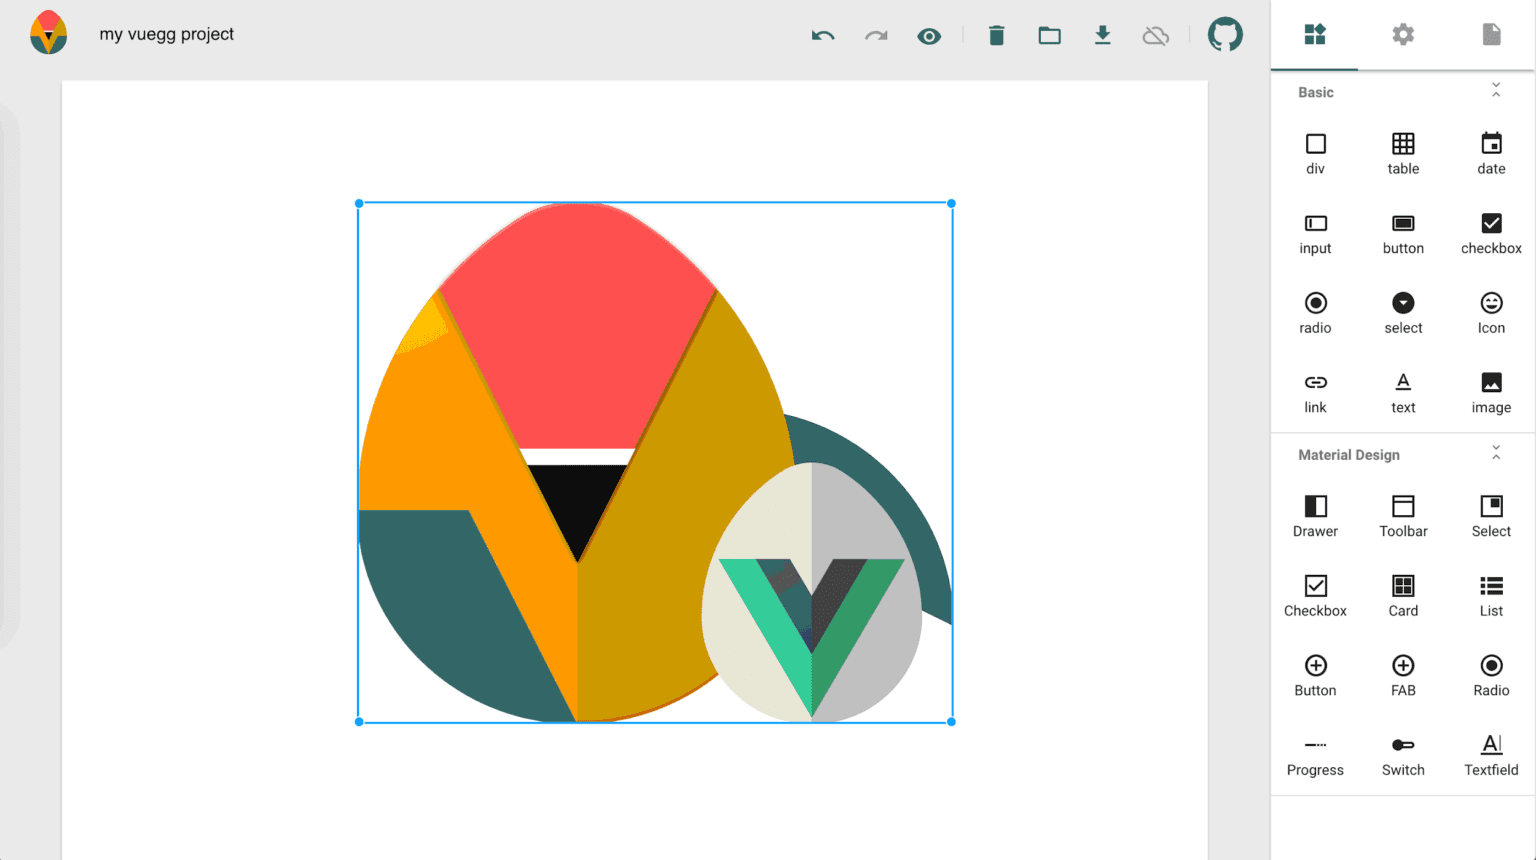Select the radio component in Basic
This screenshot has width=1536, height=860.
[x=1315, y=312]
